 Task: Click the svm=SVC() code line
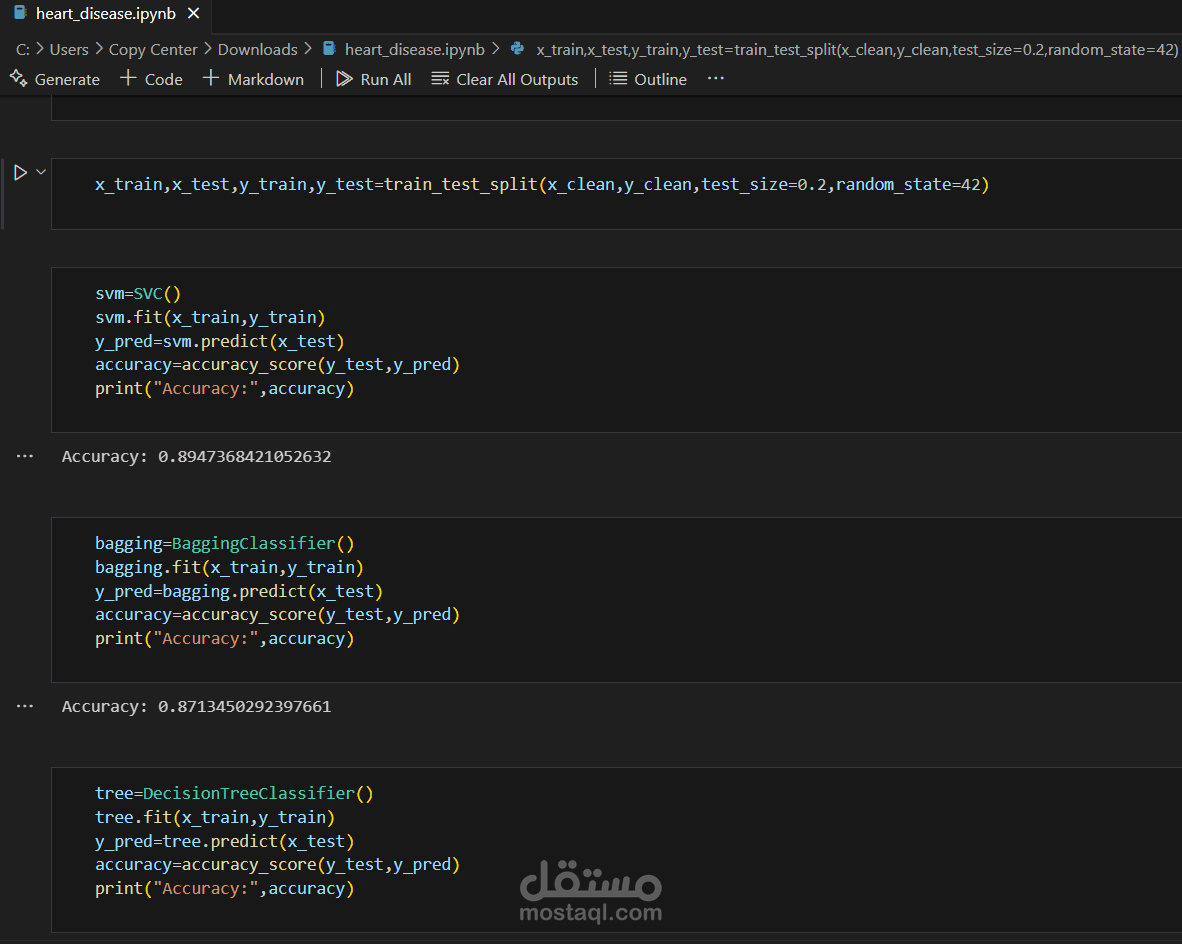pos(138,294)
